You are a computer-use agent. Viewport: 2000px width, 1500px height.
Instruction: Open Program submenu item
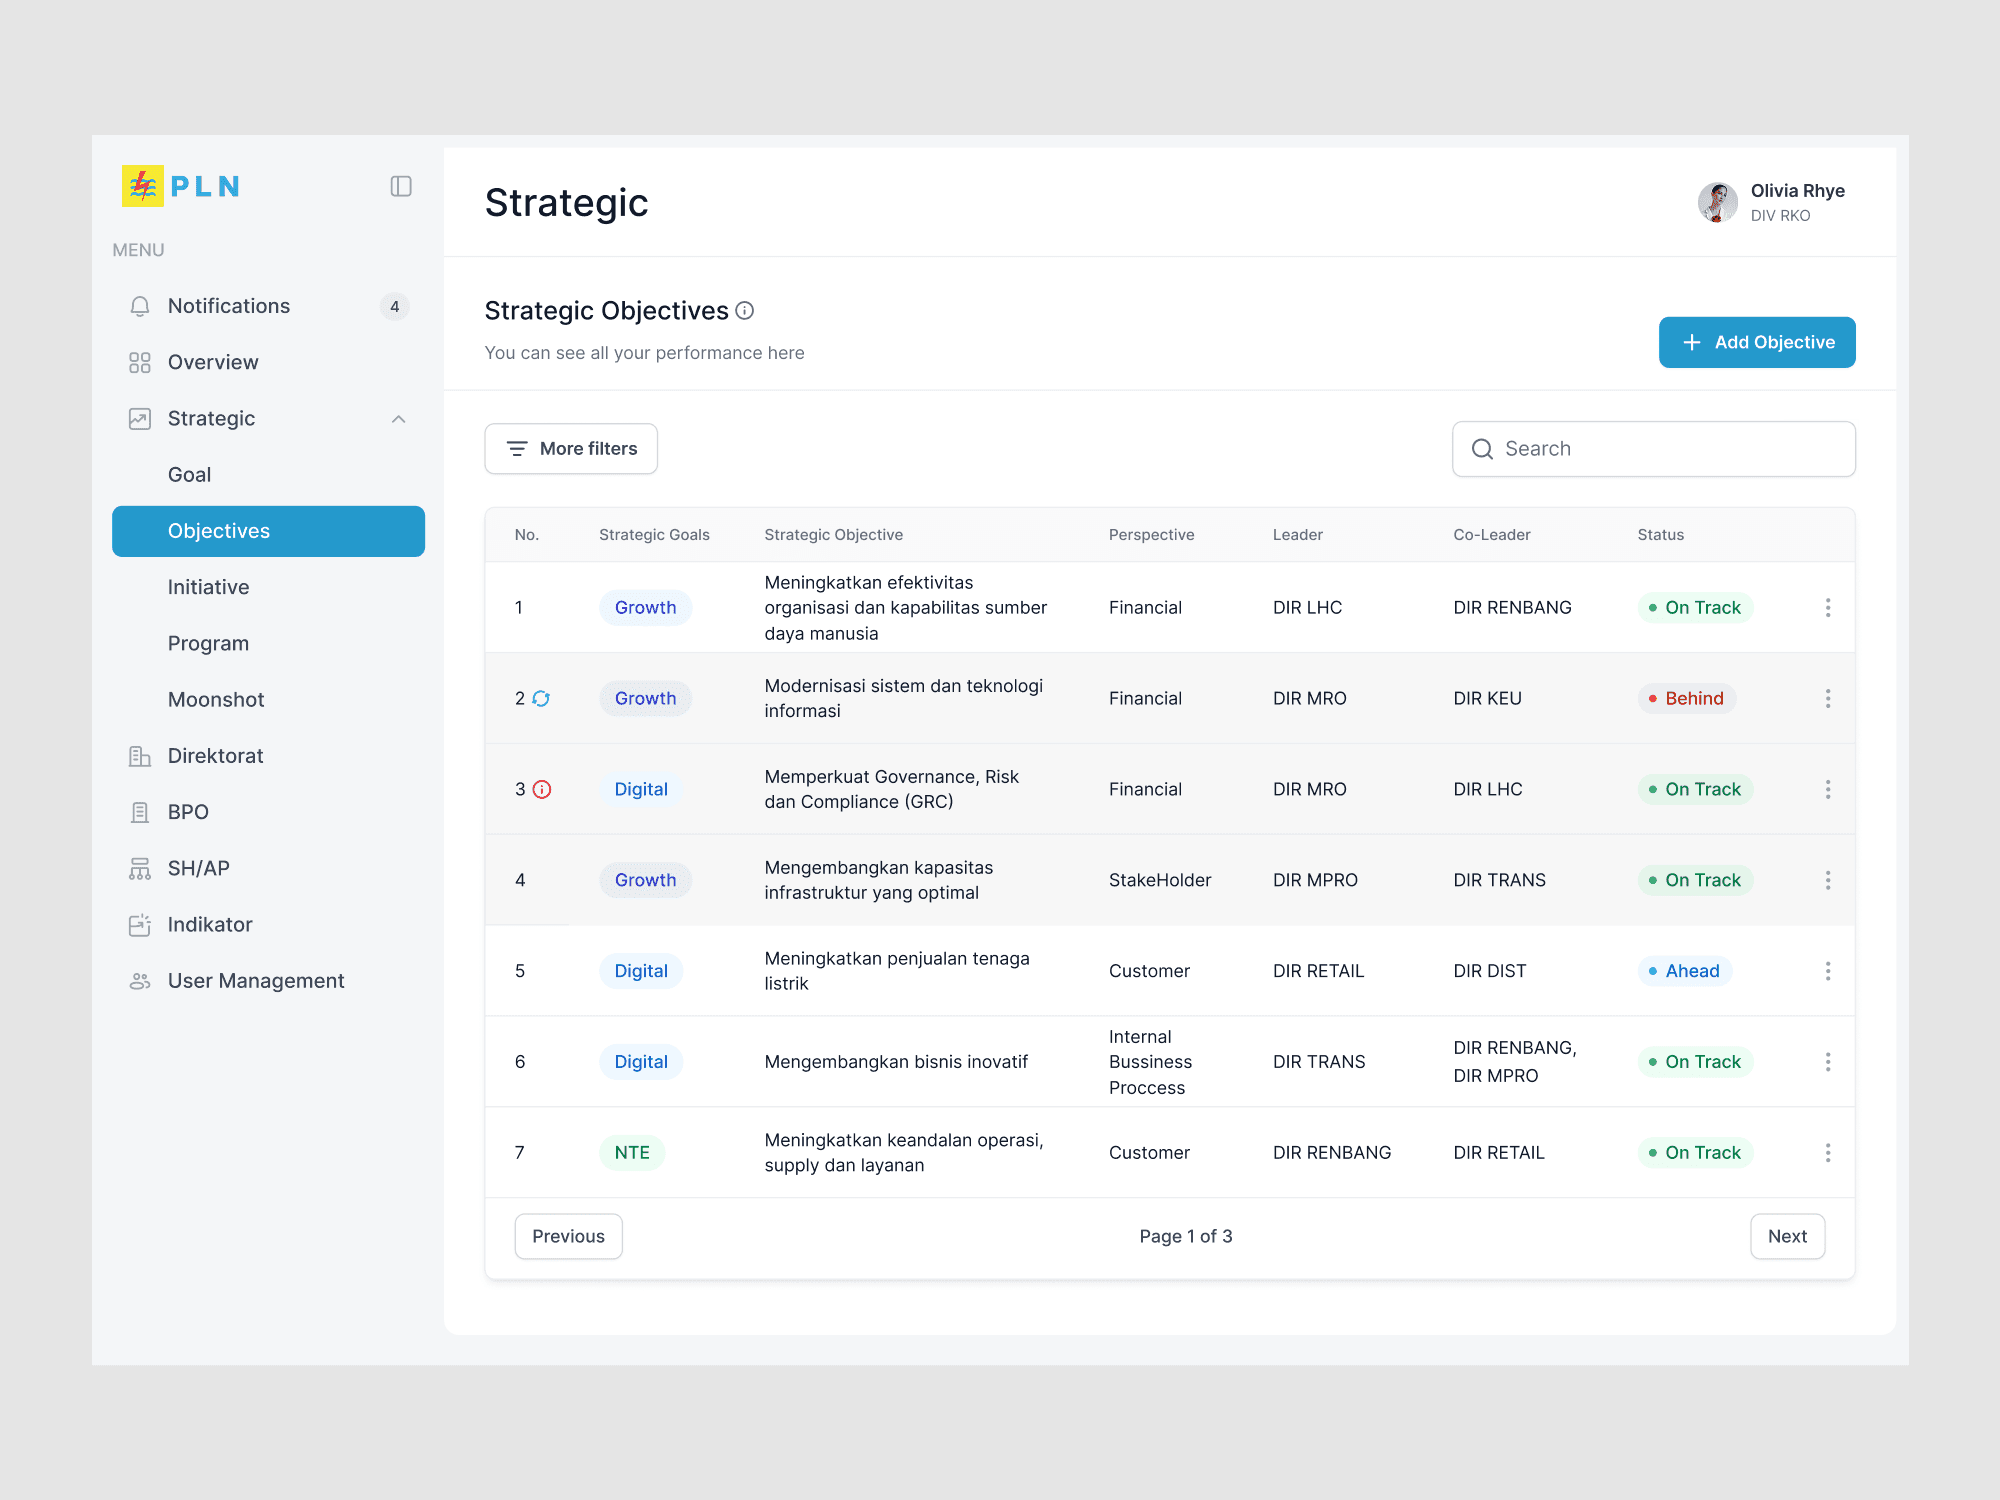pyautogui.click(x=268, y=643)
